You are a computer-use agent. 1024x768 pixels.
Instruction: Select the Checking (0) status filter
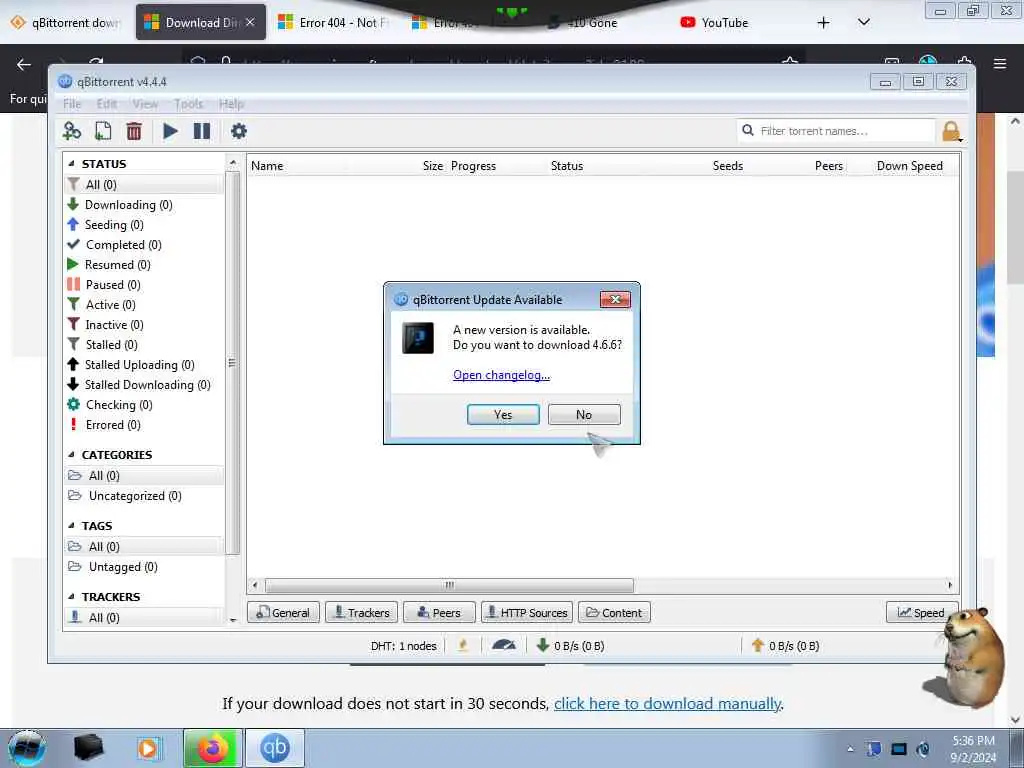click(x=119, y=405)
